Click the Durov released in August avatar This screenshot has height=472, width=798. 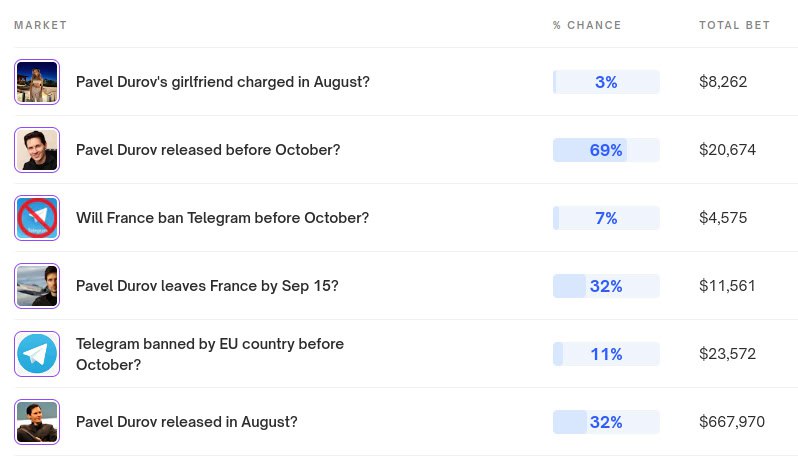37,422
